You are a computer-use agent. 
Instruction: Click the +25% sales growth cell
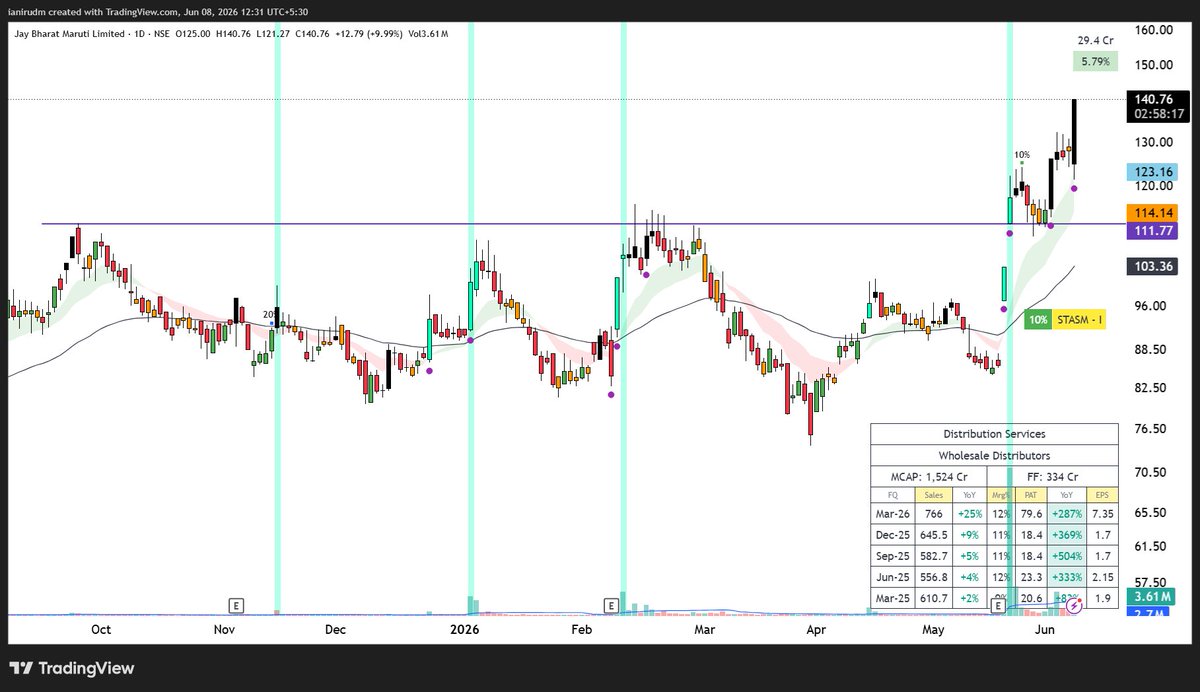969,514
